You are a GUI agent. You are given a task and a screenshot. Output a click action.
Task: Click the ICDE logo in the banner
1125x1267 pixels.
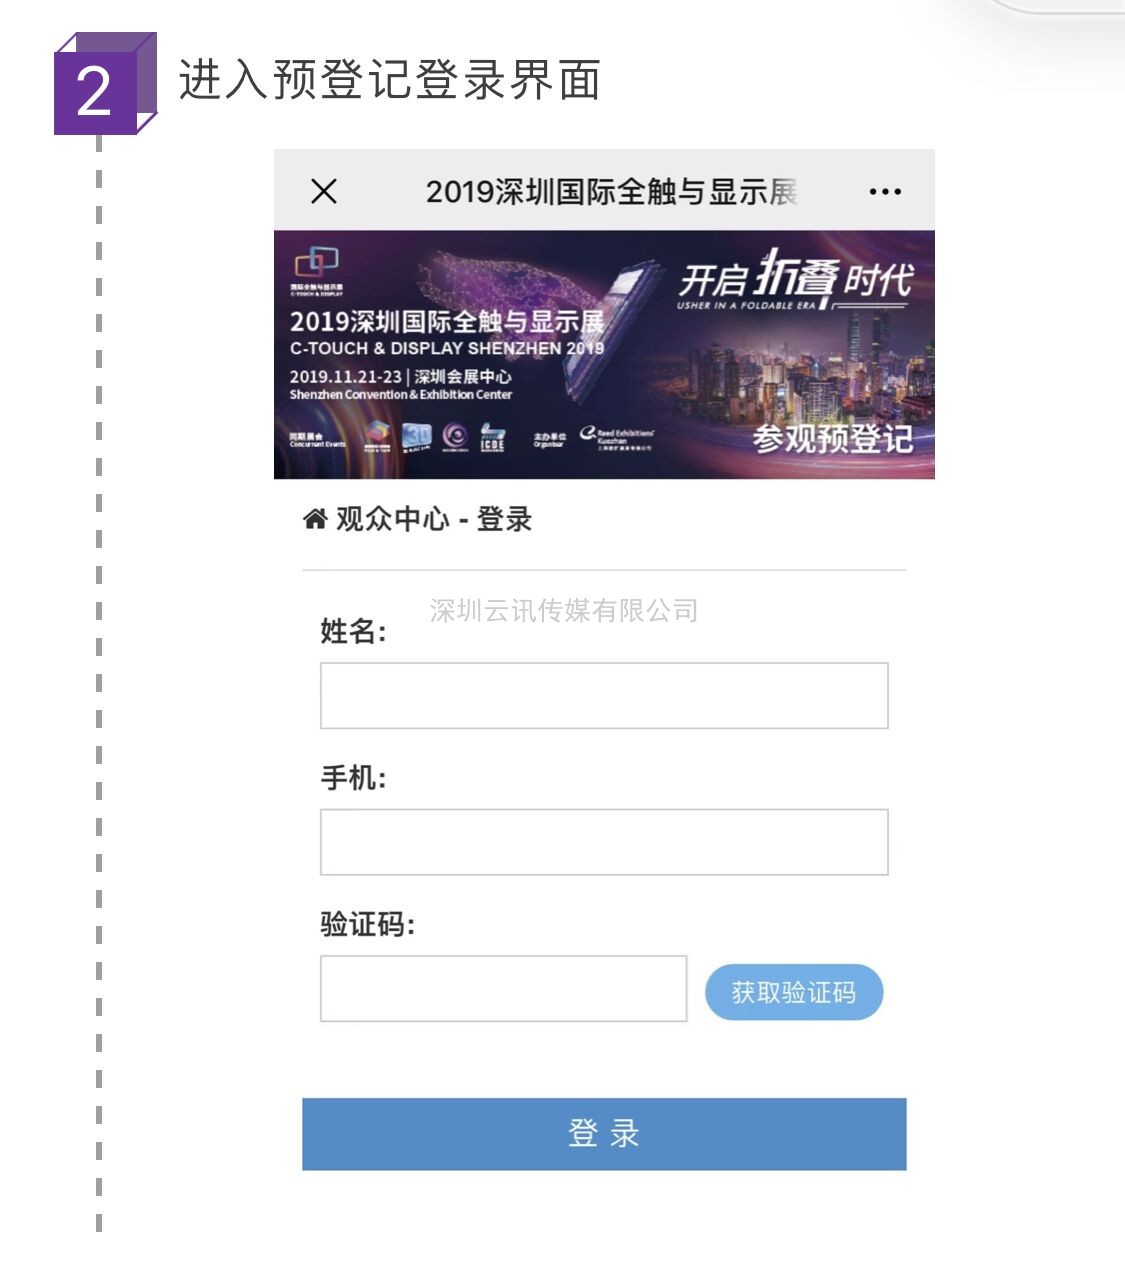492,437
